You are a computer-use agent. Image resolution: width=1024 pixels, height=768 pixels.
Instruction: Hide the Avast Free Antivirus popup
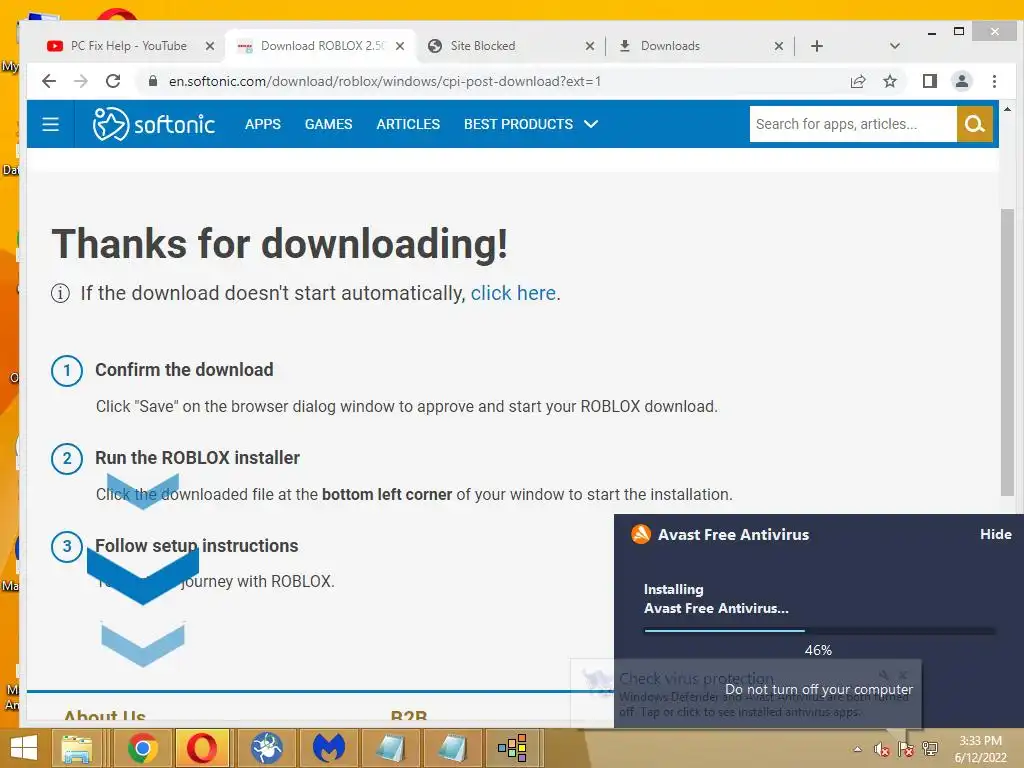tap(995, 534)
